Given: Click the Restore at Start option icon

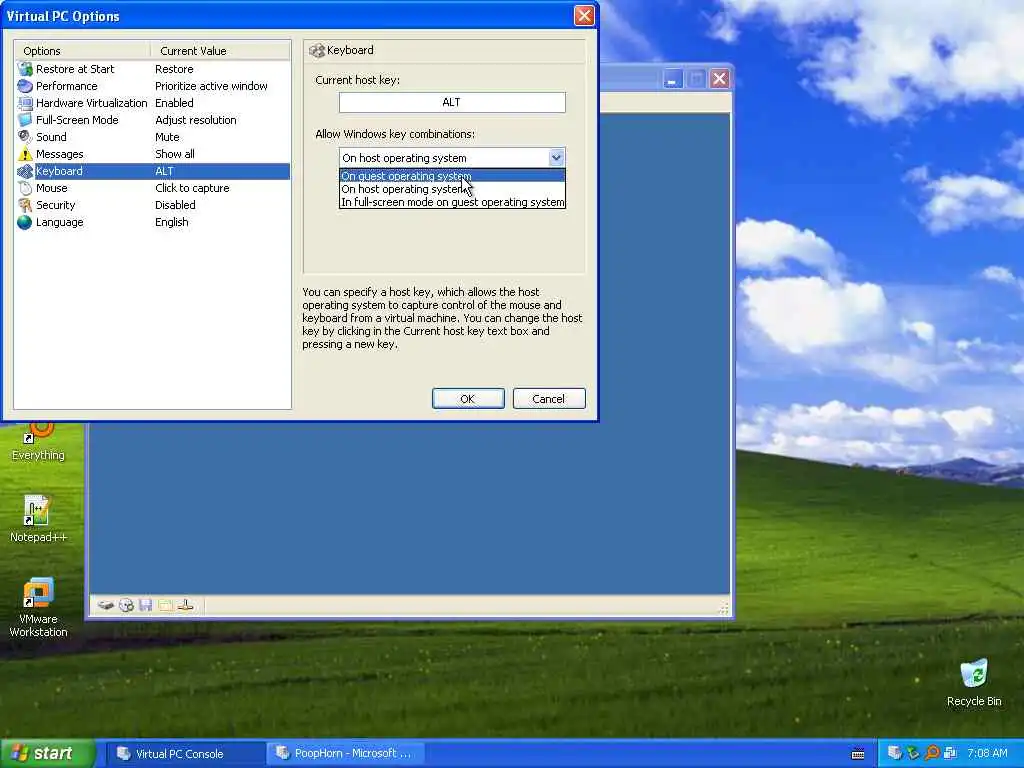Looking at the screenshot, I should 25,69.
